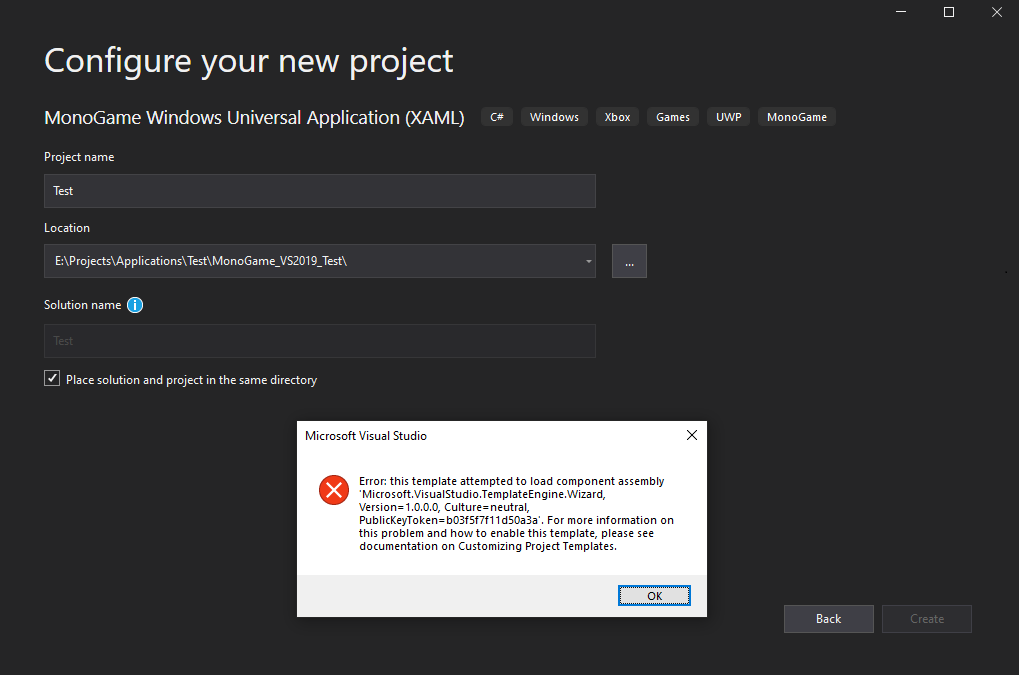
Task: Click the Solution name info icon
Action: (x=135, y=305)
